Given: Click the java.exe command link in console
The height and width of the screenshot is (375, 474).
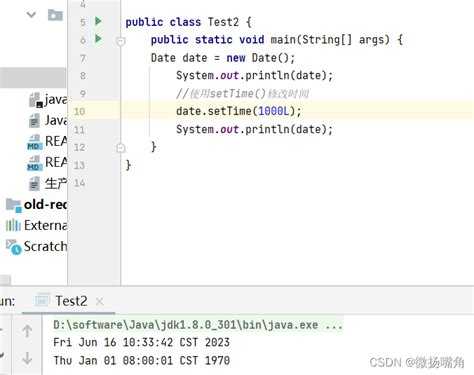Looking at the screenshot, I should [x=198, y=325].
